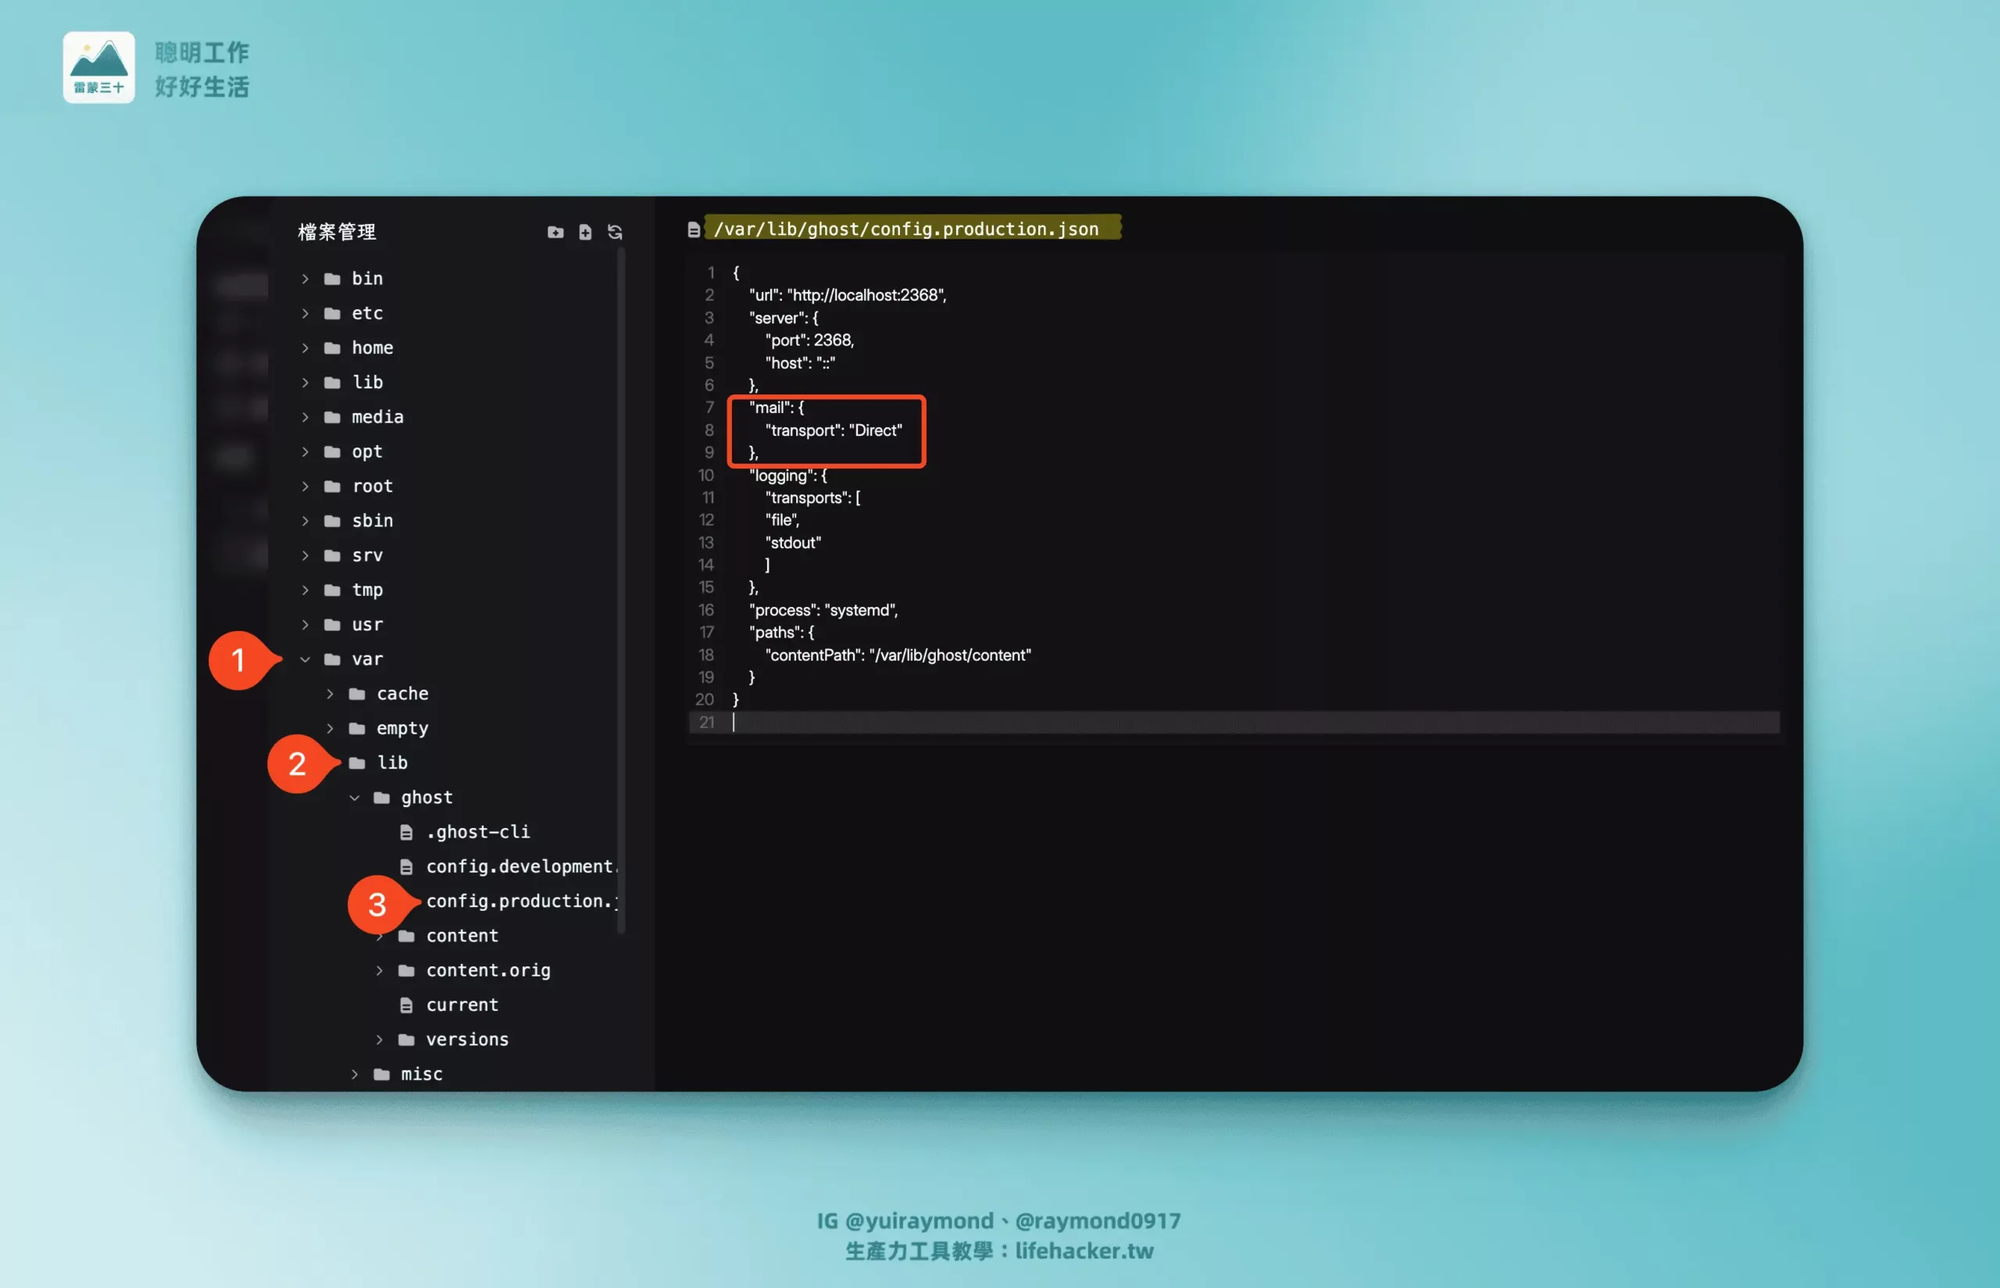Click the "process": "systemd" line
This screenshot has height=1288, width=2000.
[823, 610]
